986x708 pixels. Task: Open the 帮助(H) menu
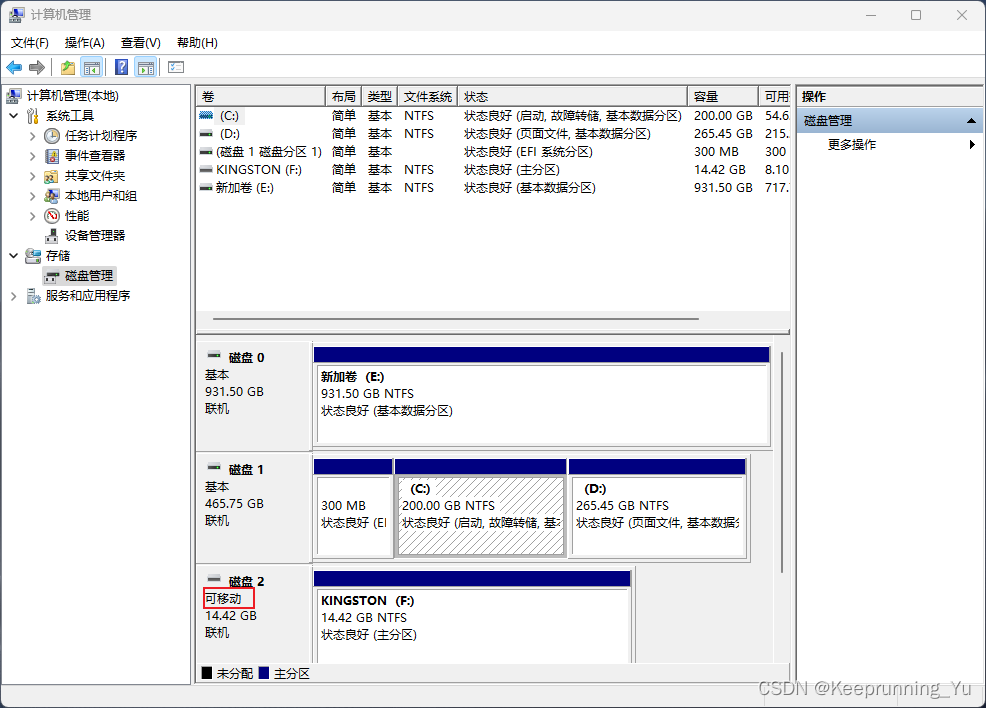(x=197, y=43)
